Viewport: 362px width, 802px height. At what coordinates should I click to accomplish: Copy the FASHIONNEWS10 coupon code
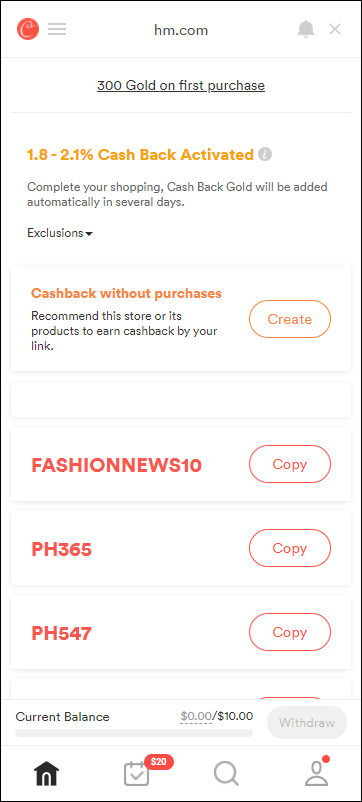tap(290, 464)
